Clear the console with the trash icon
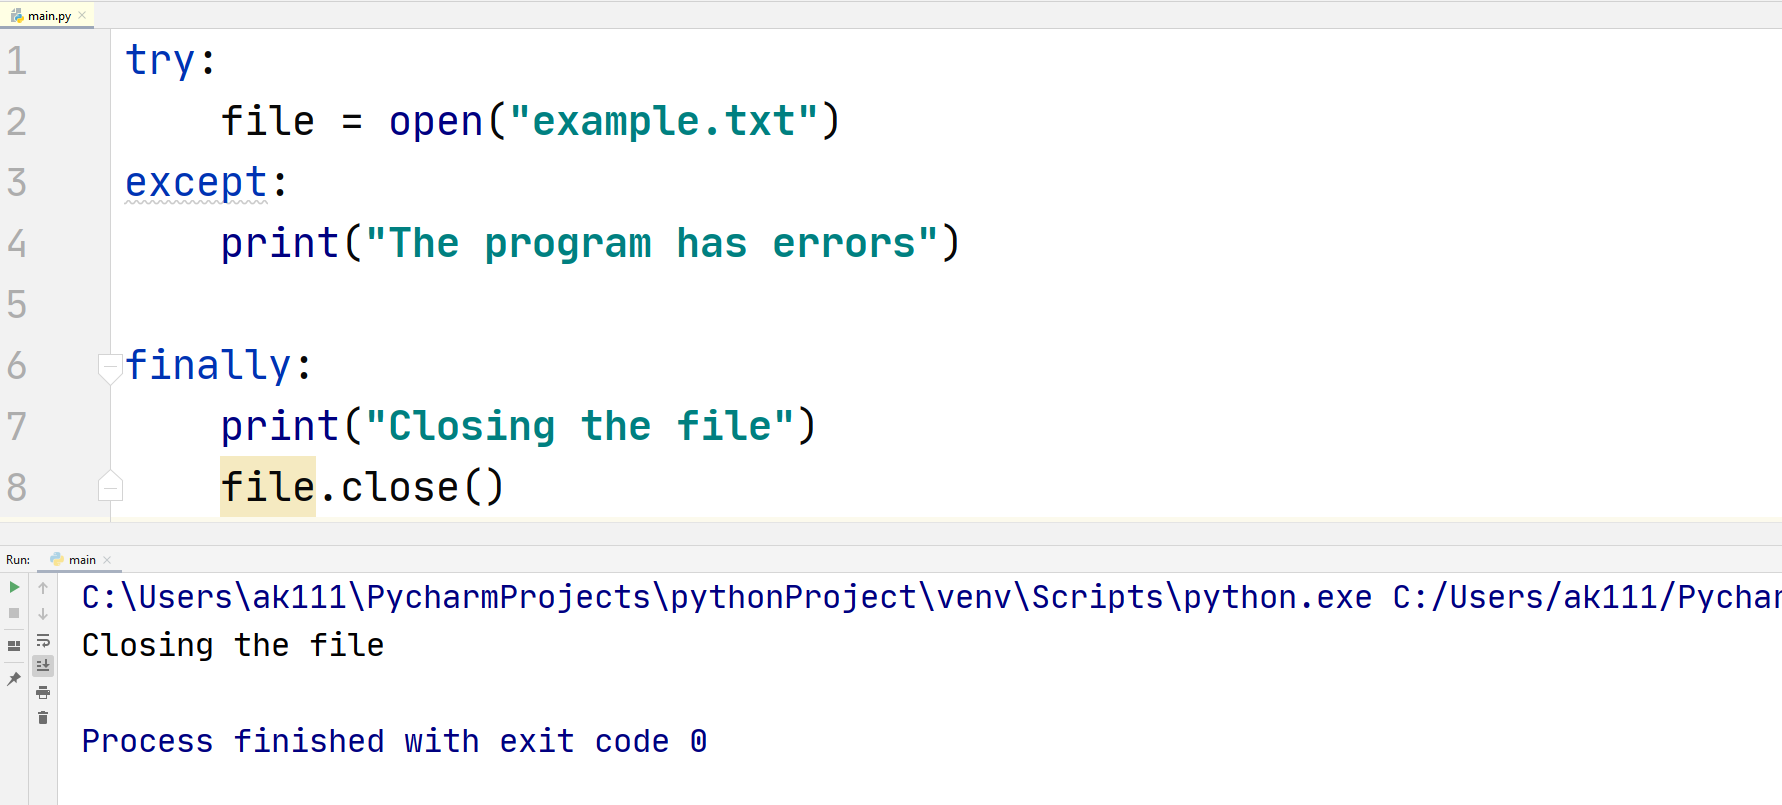 (x=43, y=717)
